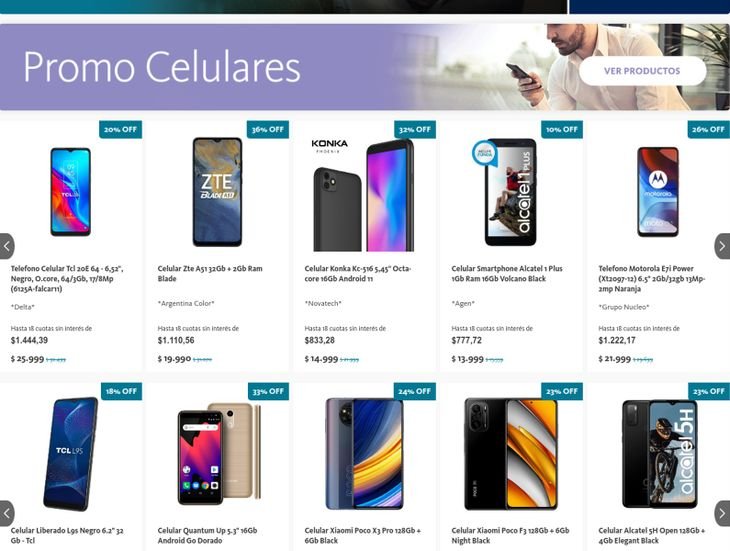This screenshot has height=551, width=730.
Task: Select the Konka Phoenix phone image
Action: tap(363, 195)
